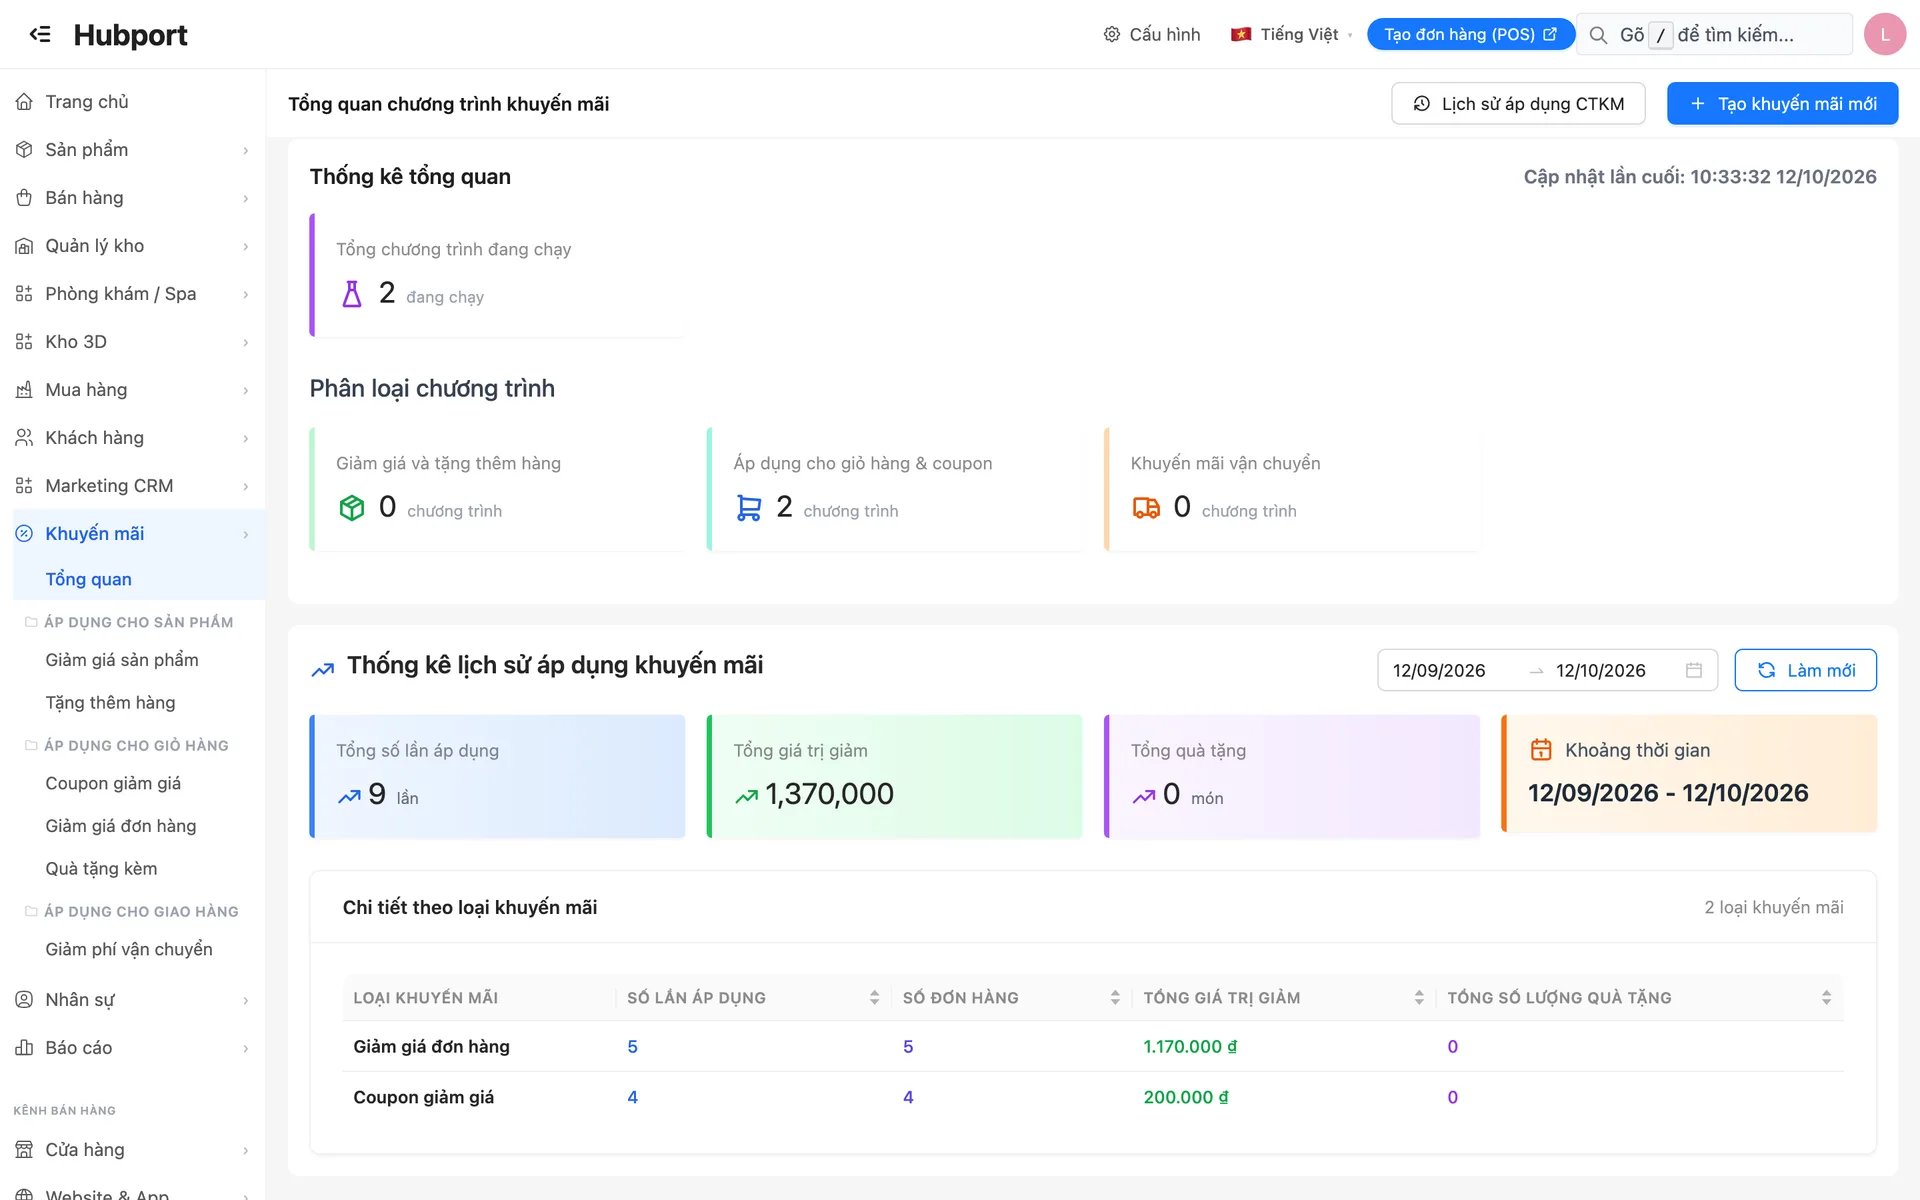Select Giảm phí vận chuyển menu item

pyautogui.click(x=129, y=949)
